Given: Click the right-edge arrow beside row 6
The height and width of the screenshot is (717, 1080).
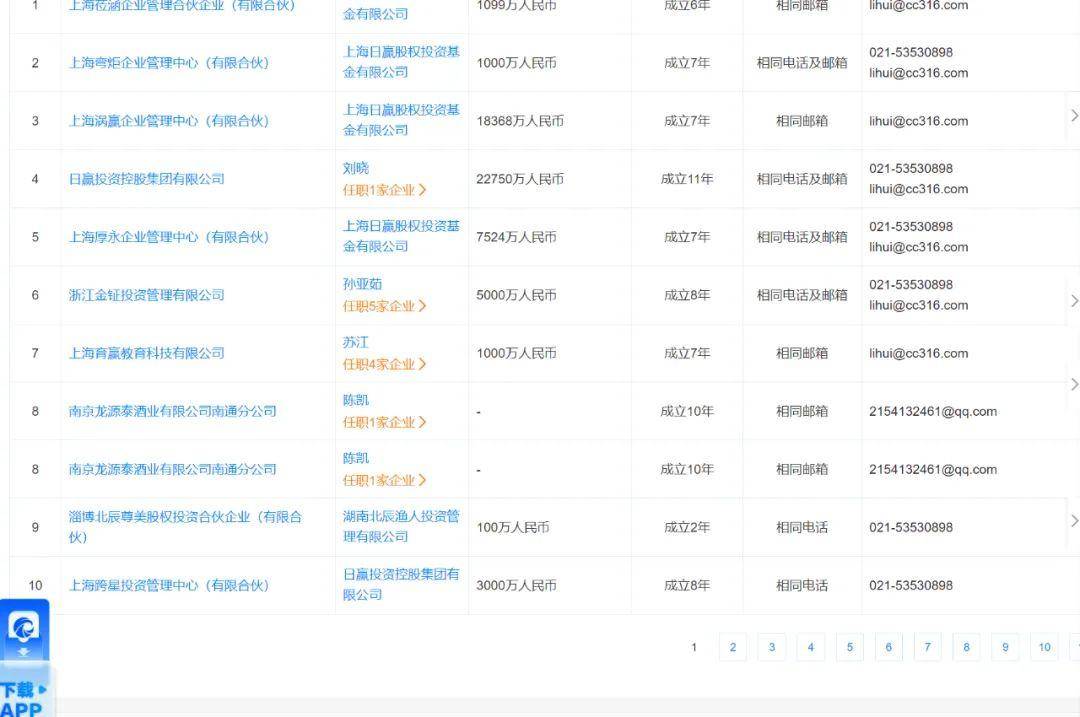Looking at the screenshot, I should 1074,301.
